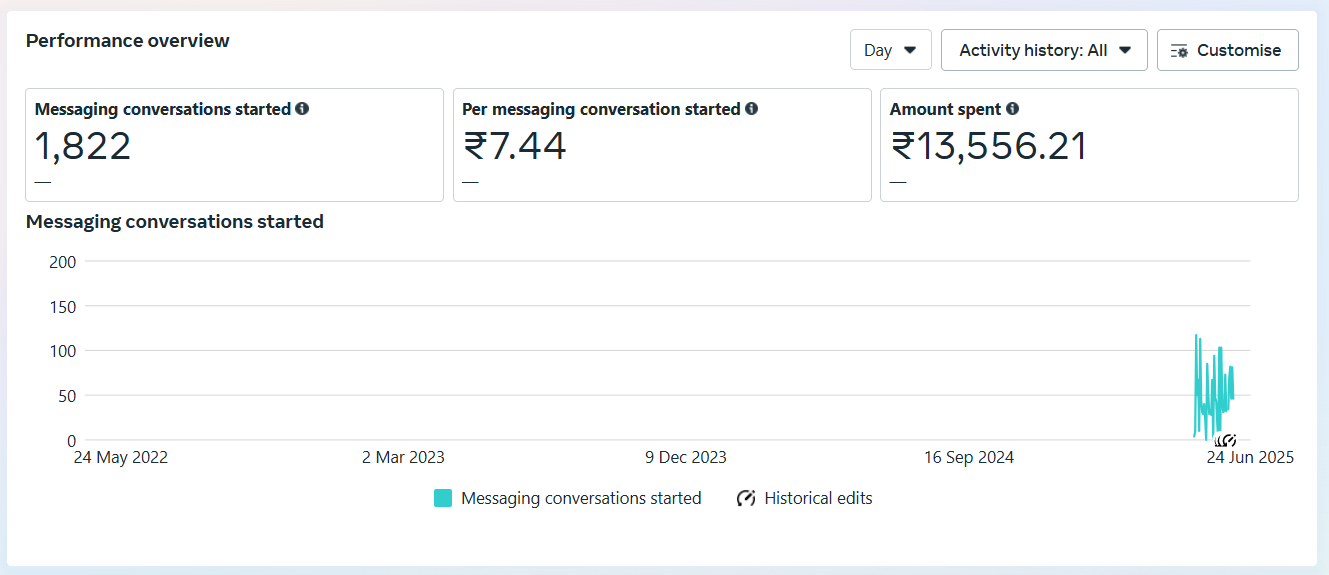The width and height of the screenshot is (1329, 575).
Task: Click the ₹13,556.21 amount value
Action: coord(988,146)
